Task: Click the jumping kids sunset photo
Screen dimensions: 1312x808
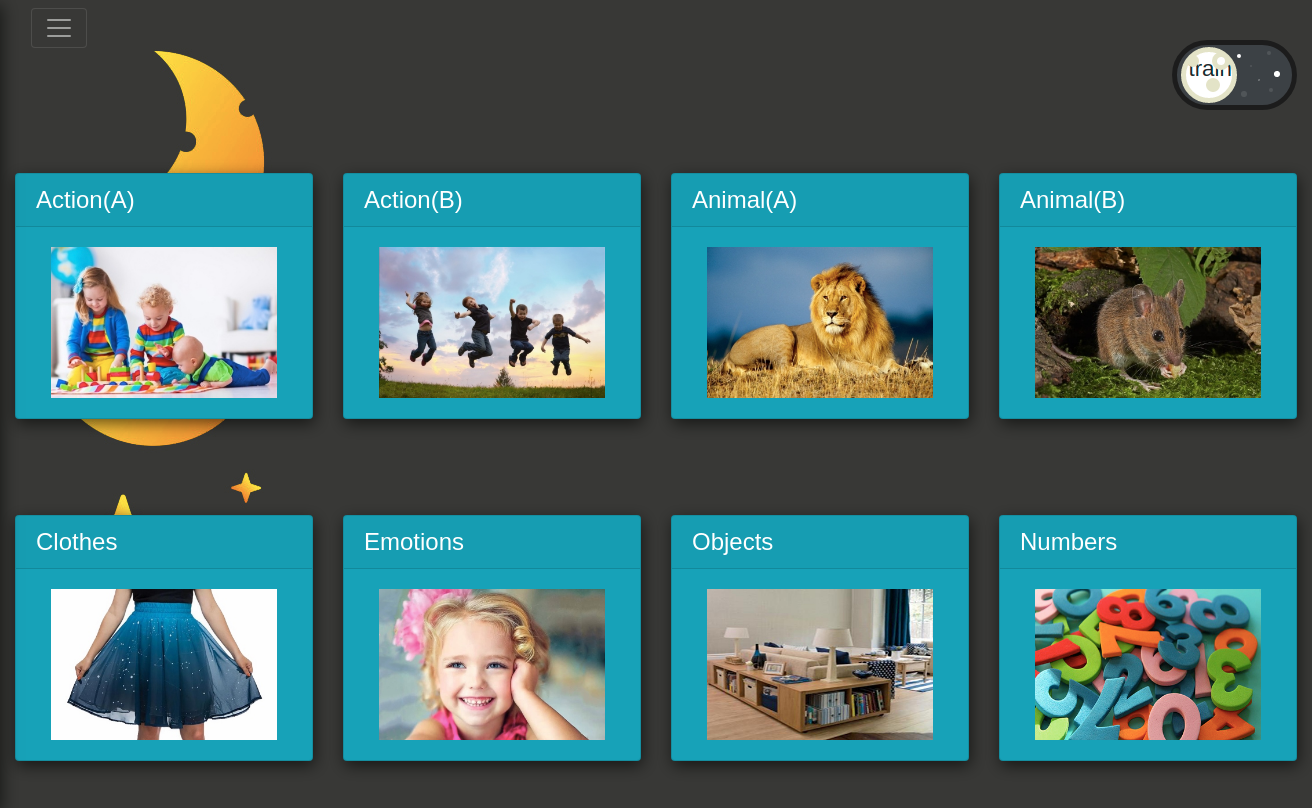Action: point(492,322)
